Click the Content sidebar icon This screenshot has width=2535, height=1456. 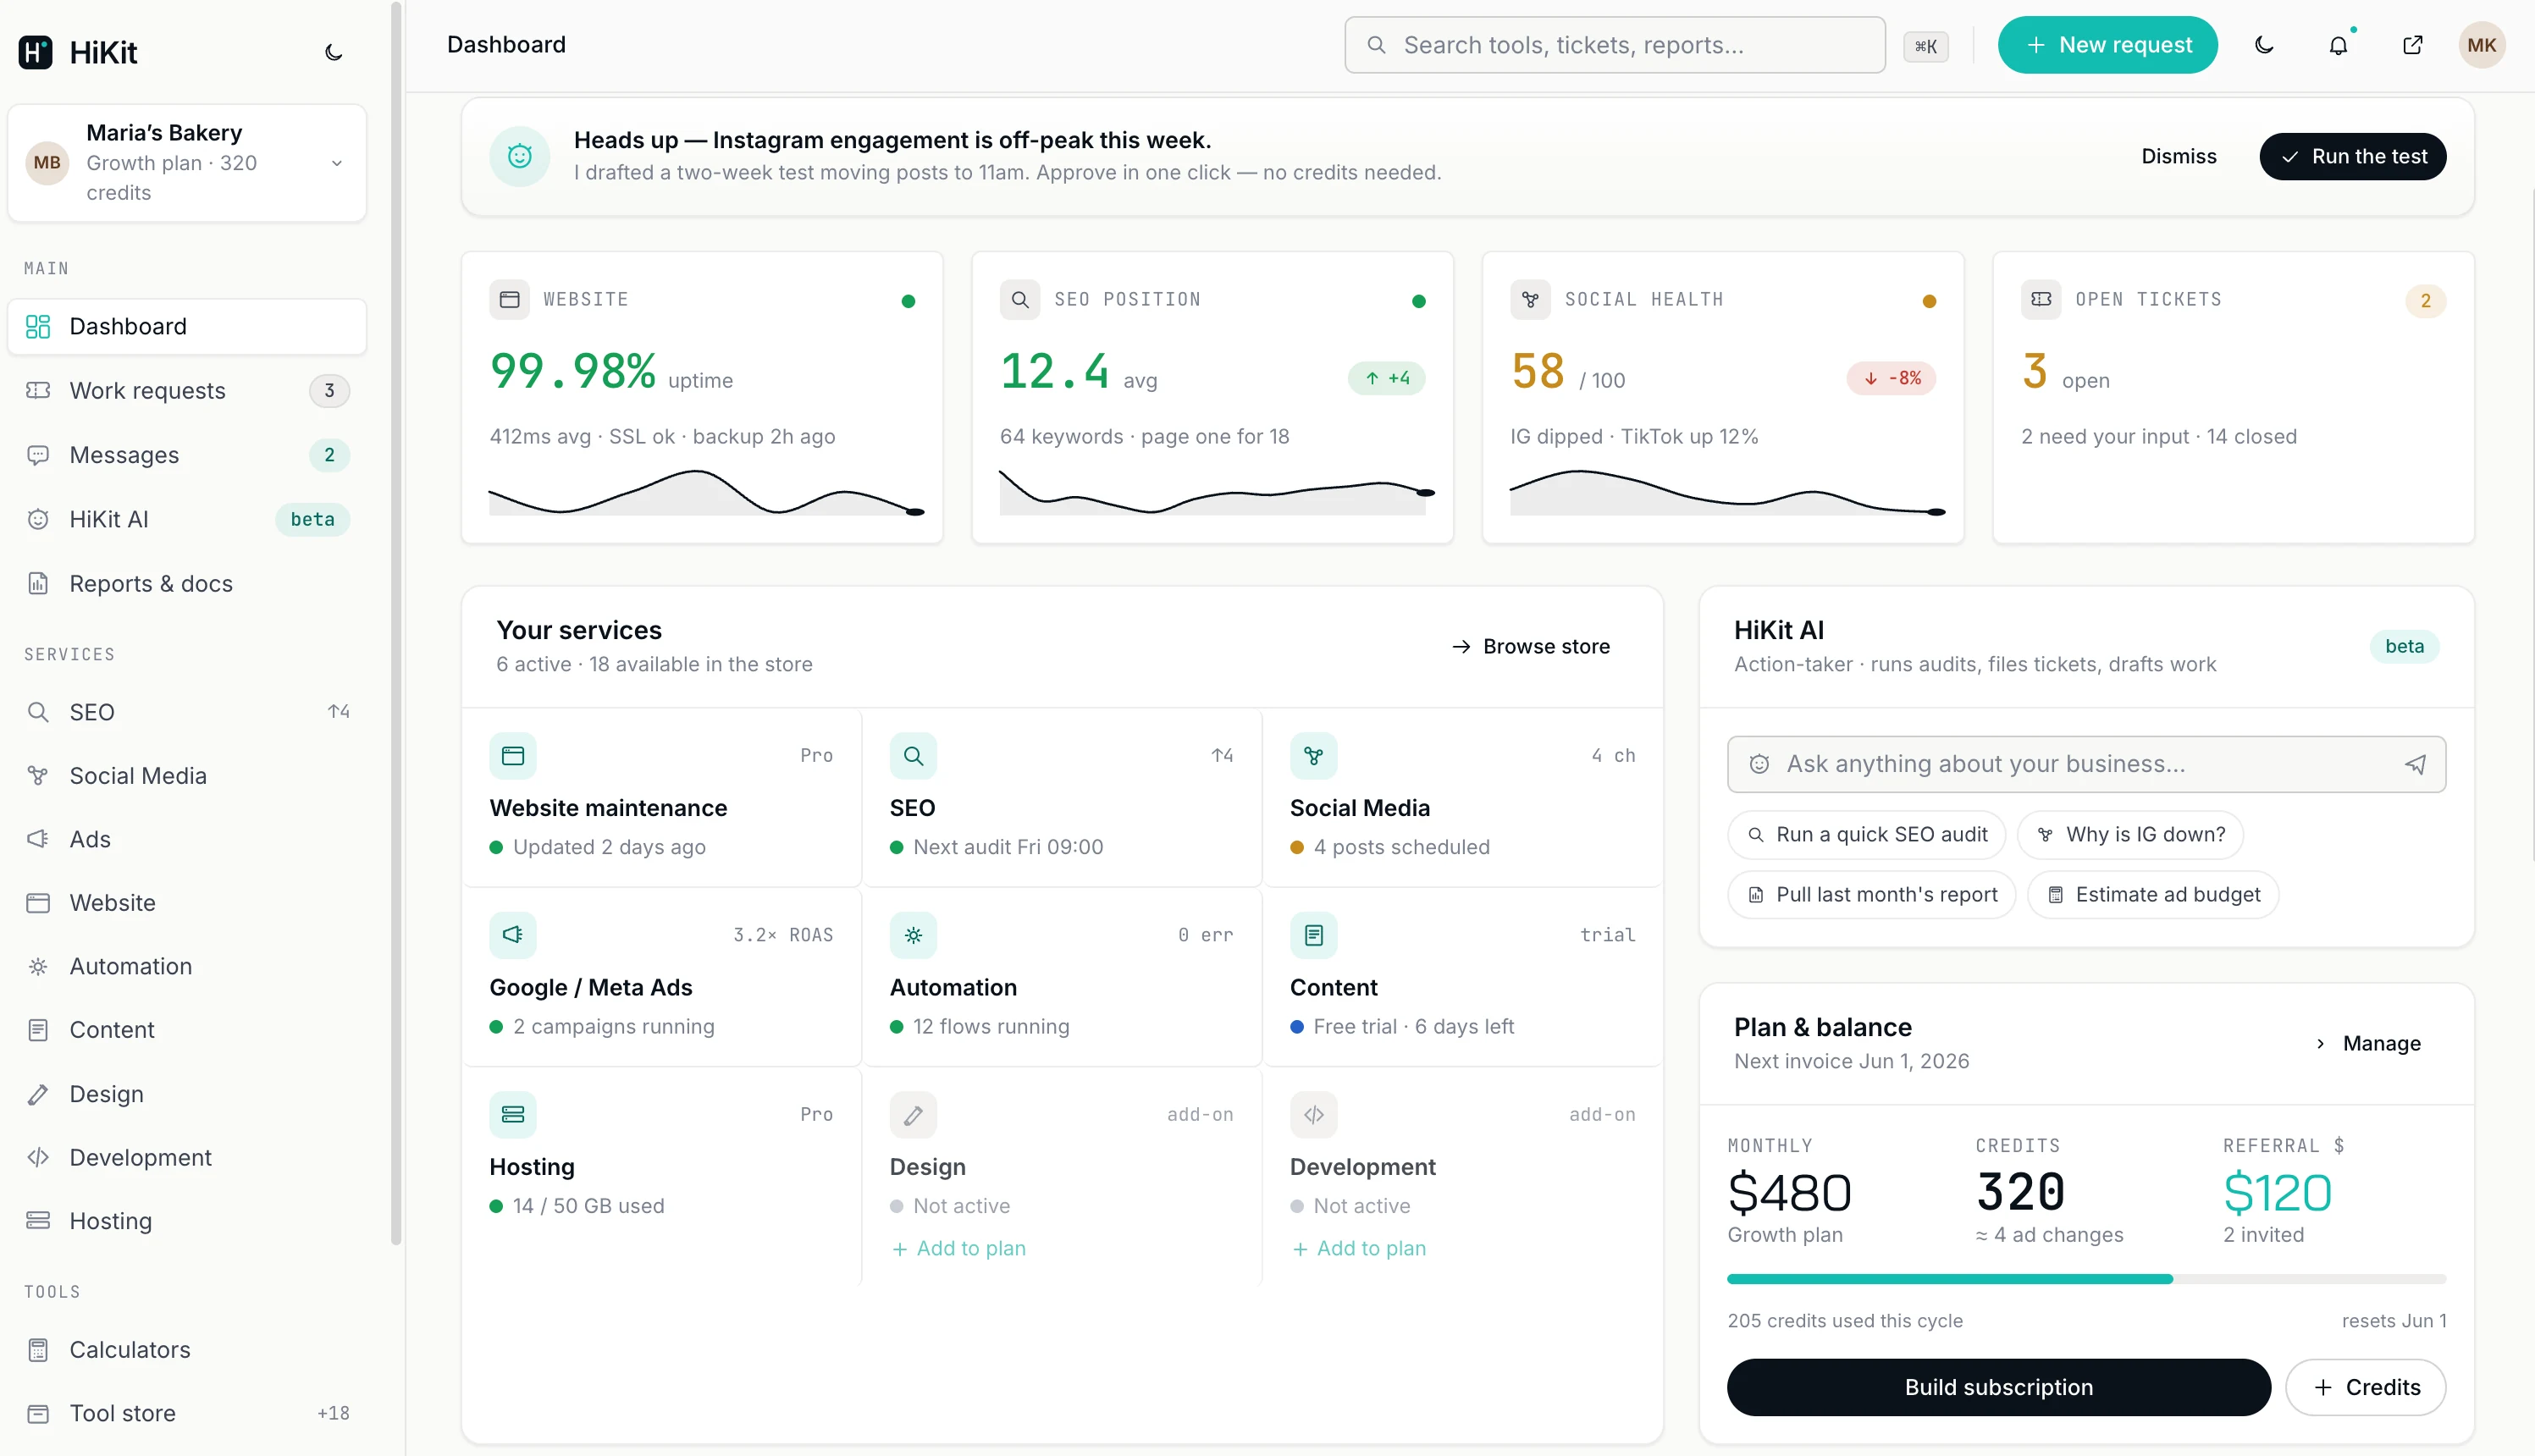coord(38,1030)
